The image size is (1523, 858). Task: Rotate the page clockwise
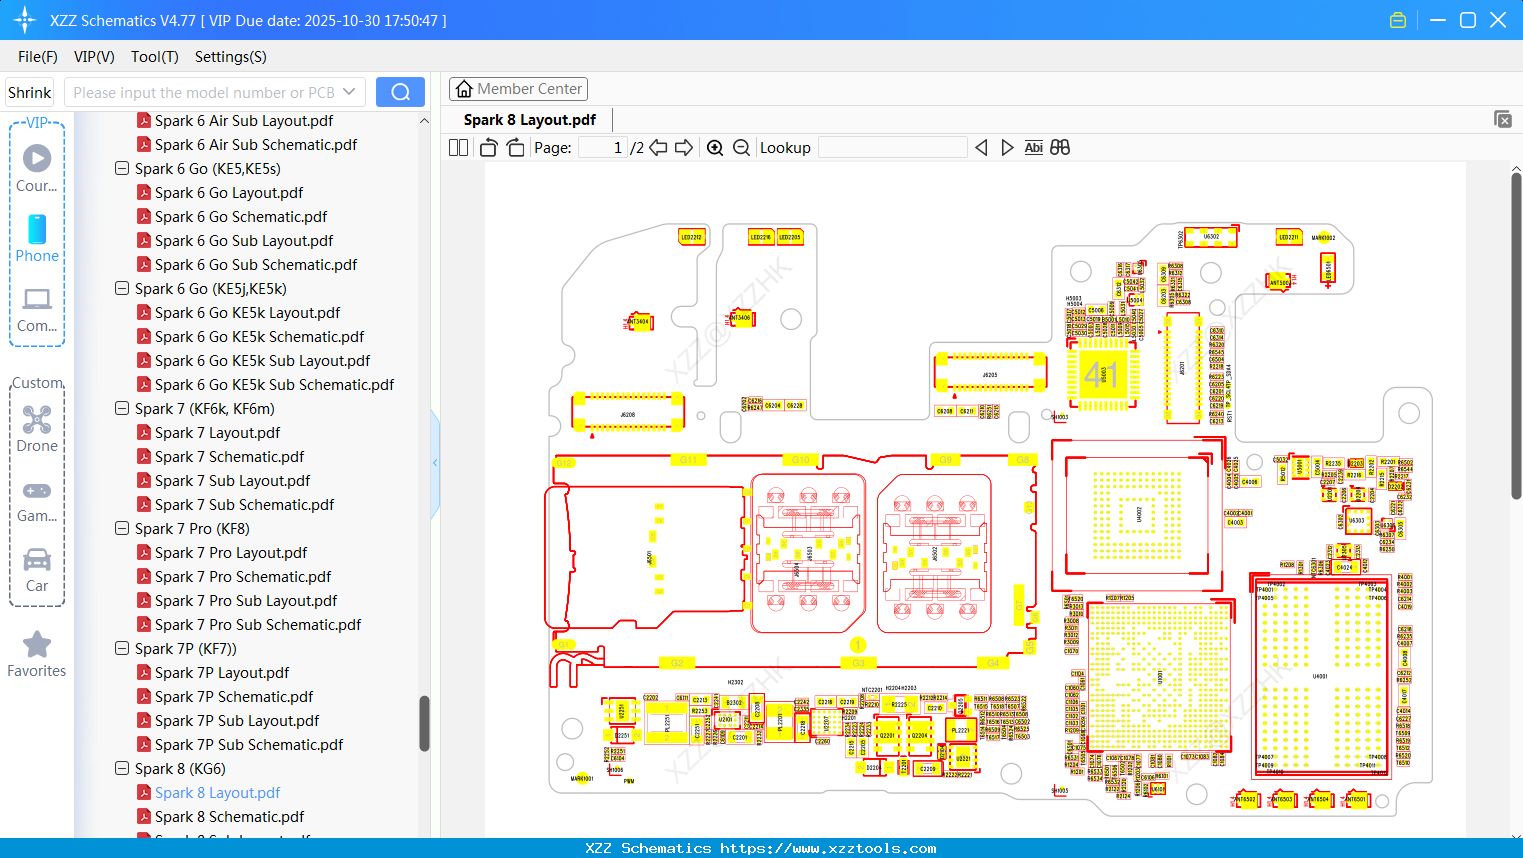(x=514, y=147)
